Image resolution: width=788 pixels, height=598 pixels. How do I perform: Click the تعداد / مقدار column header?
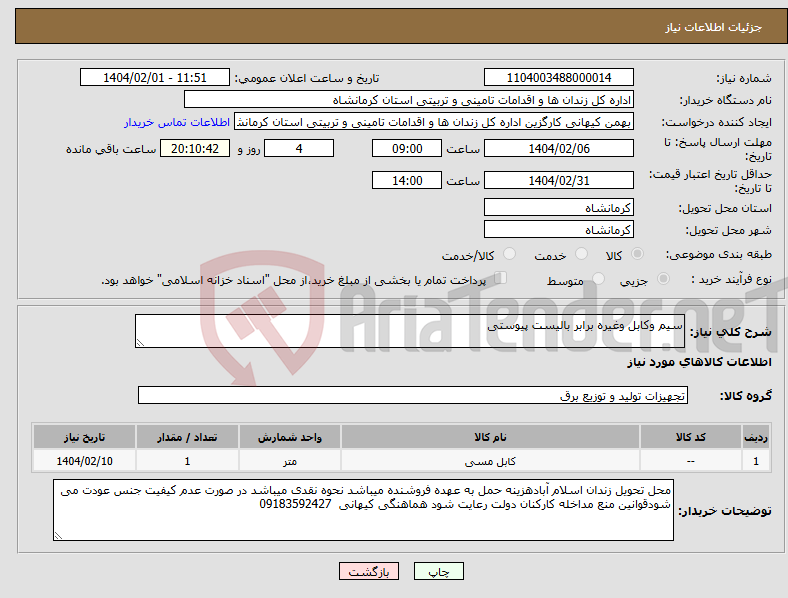click(x=187, y=437)
